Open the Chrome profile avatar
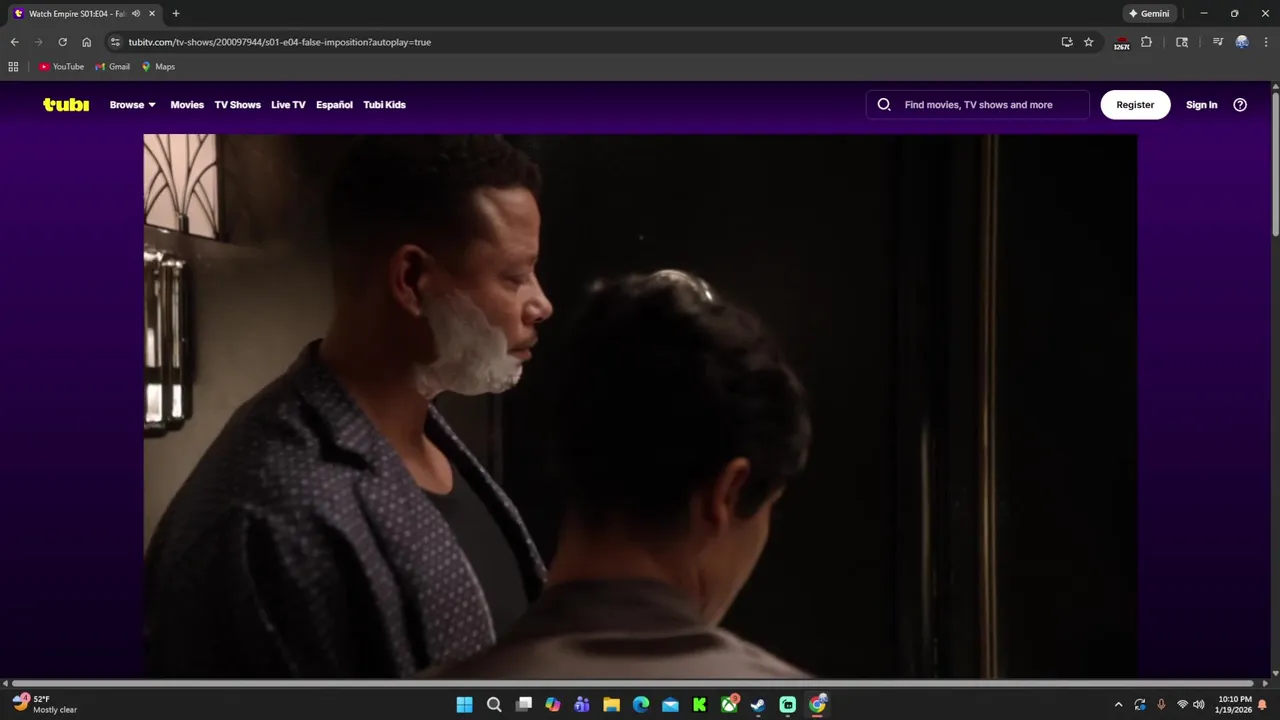Viewport: 1280px width, 720px height. pyautogui.click(x=1242, y=42)
